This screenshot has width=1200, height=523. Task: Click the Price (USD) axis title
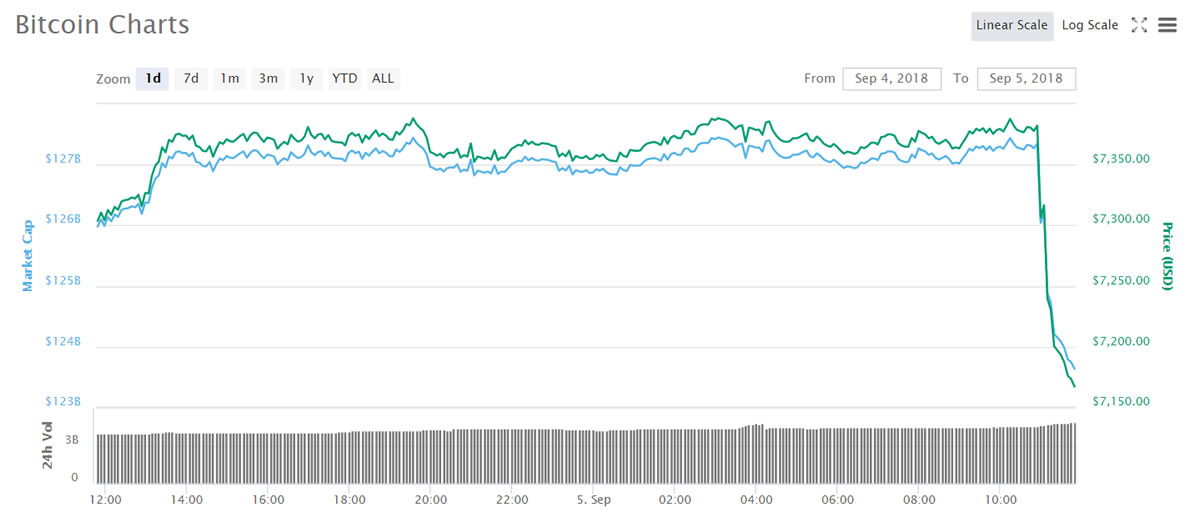coord(1167,256)
